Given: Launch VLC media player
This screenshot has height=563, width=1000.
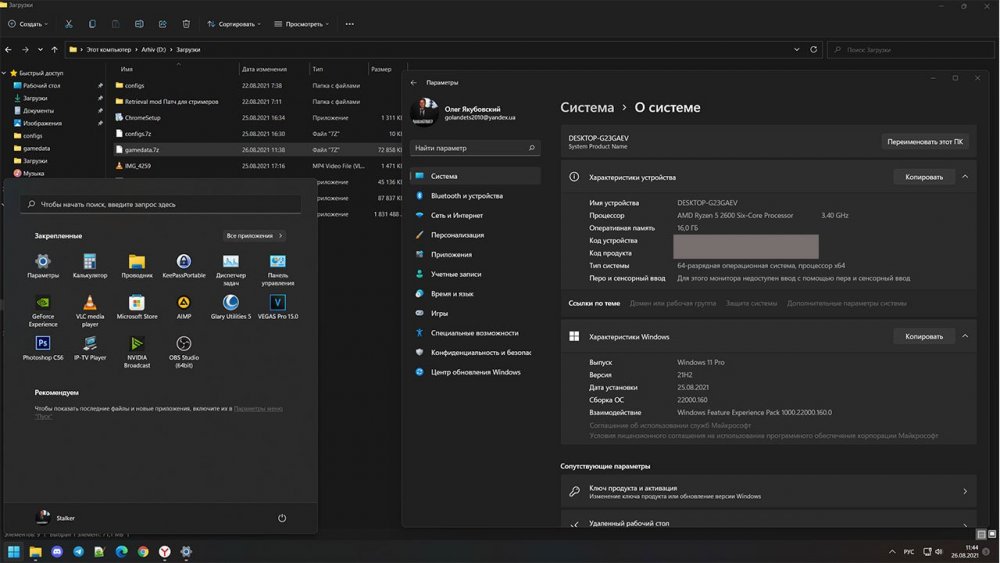Looking at the screenshot, I should pos(90,303).
